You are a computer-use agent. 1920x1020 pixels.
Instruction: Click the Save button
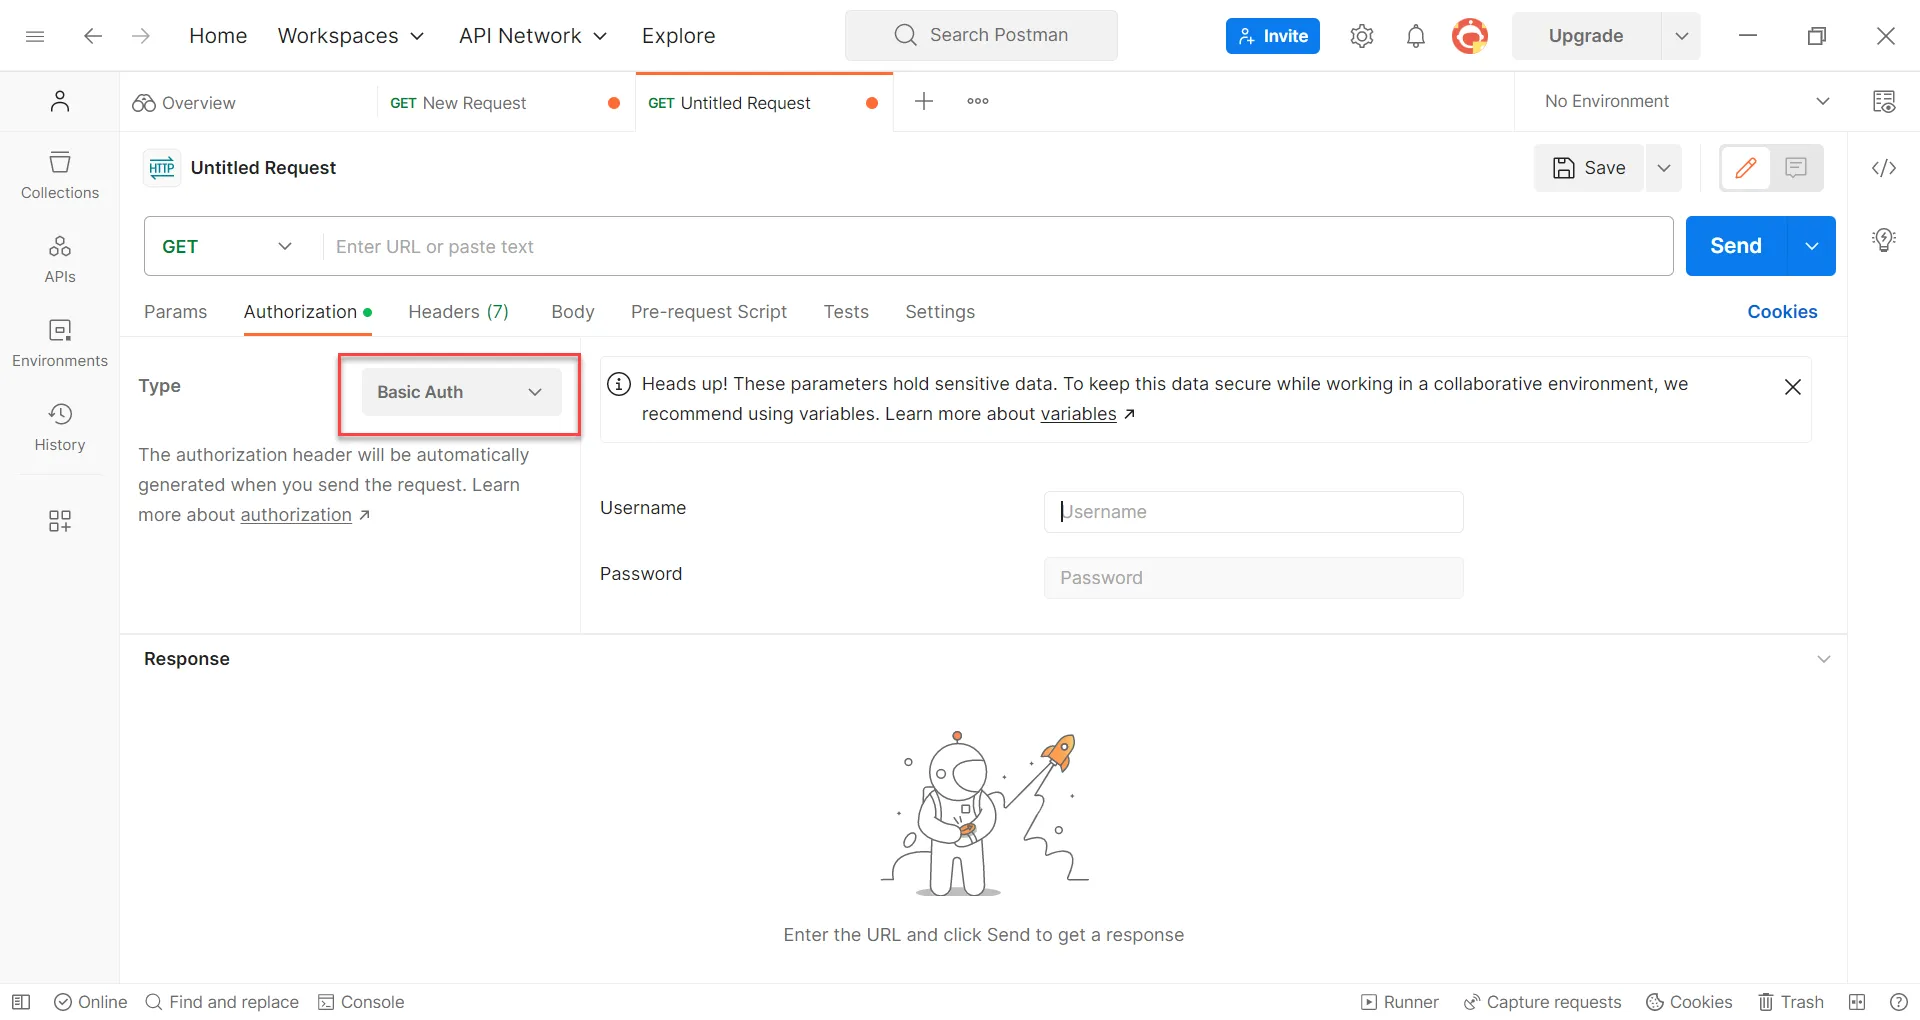pos(1589,168)
